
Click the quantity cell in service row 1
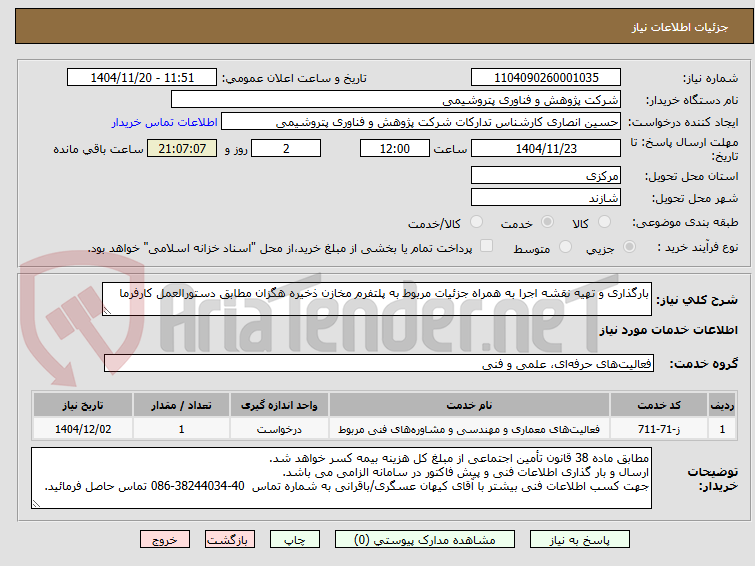coord(181,429)
